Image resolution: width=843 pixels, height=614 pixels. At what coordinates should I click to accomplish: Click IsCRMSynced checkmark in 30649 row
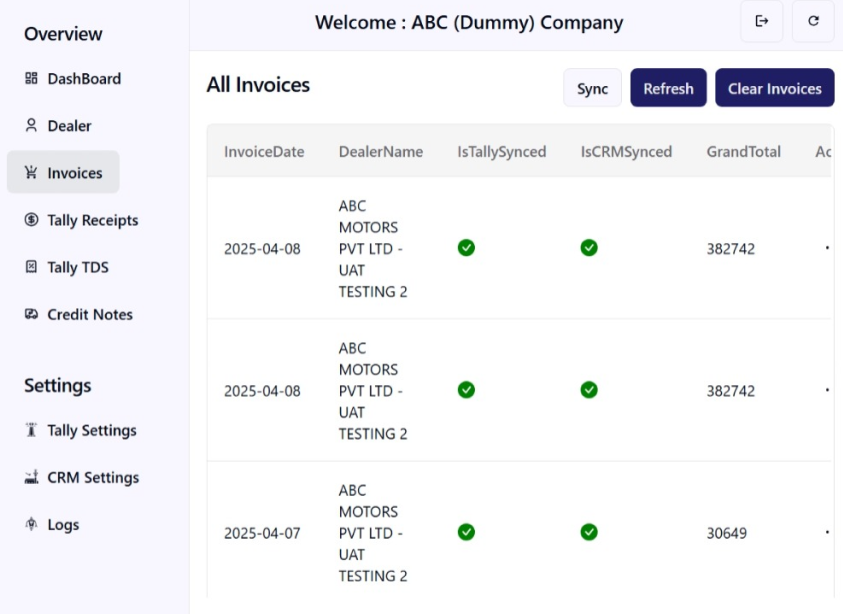point(589,532)
